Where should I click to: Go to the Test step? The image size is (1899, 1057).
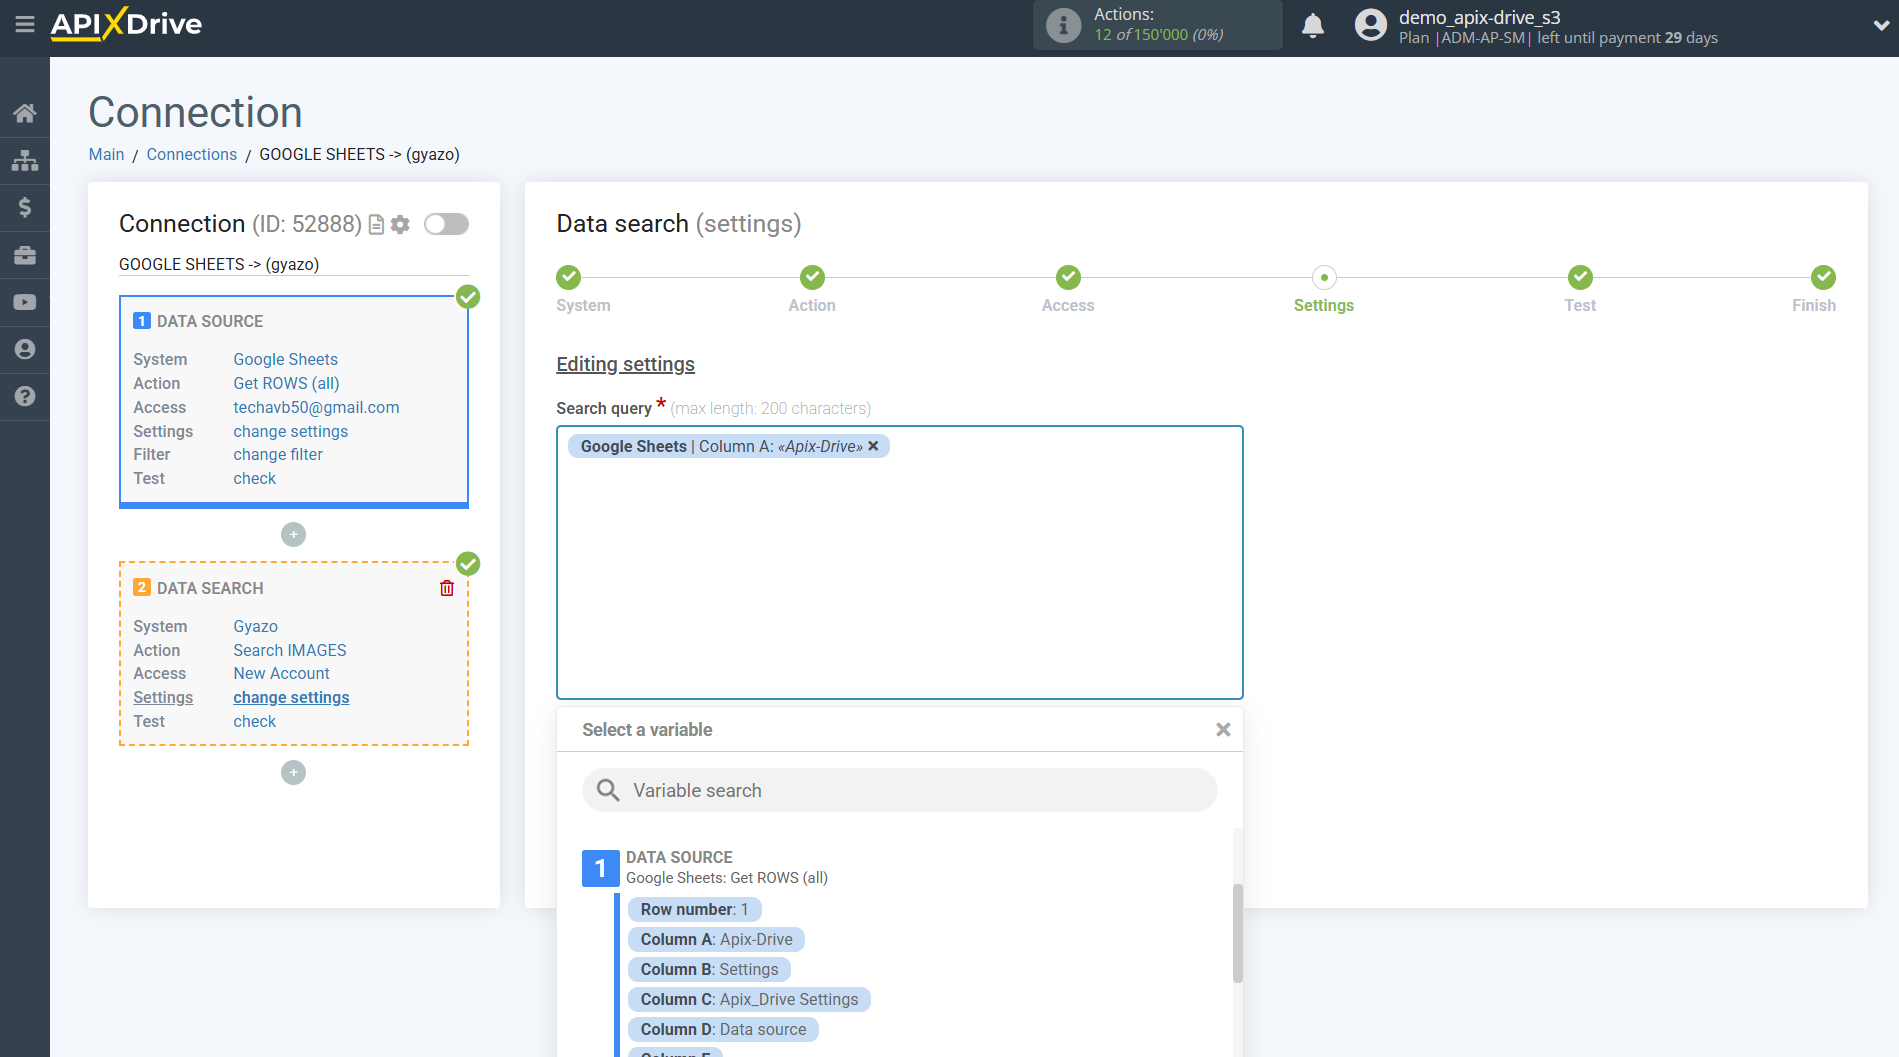1579,278
